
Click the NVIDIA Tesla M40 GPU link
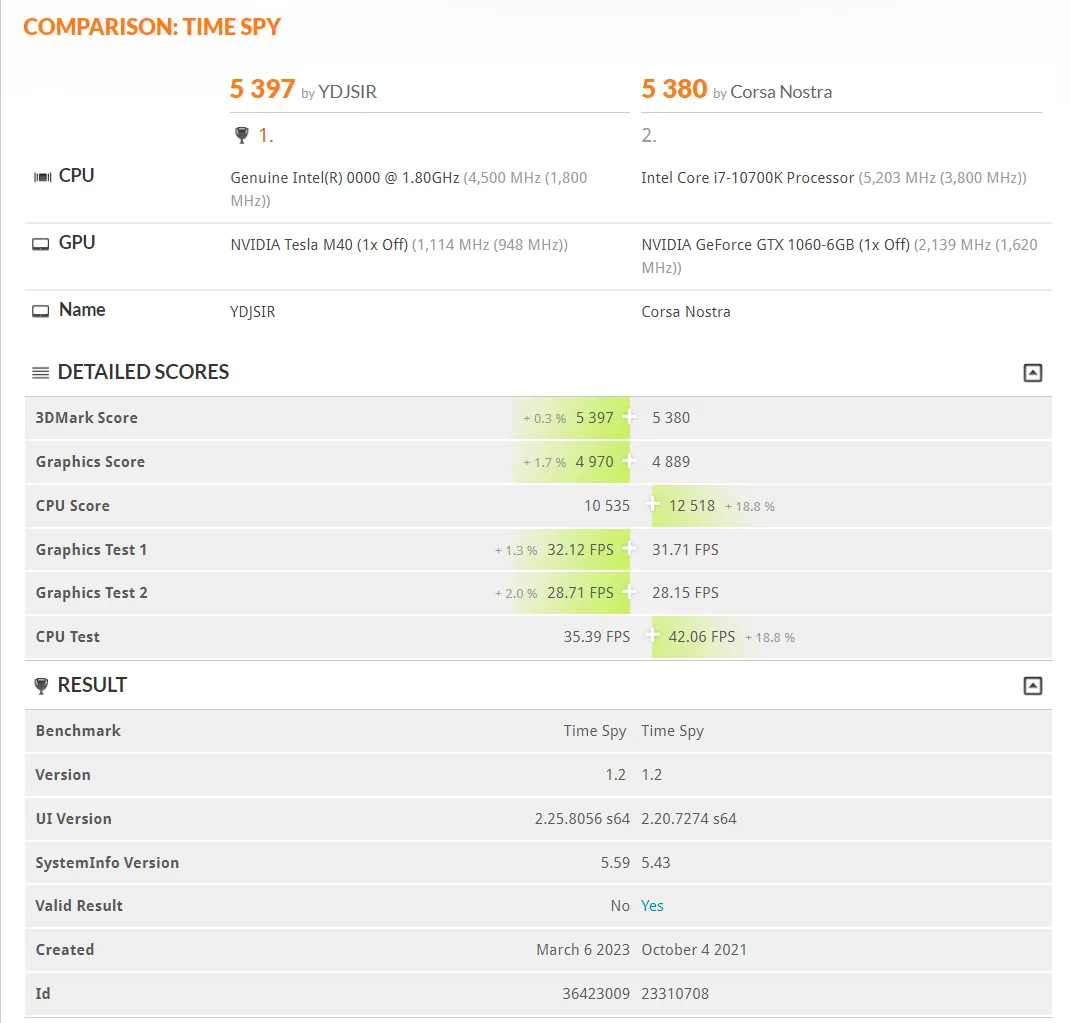tap(319, 245)
